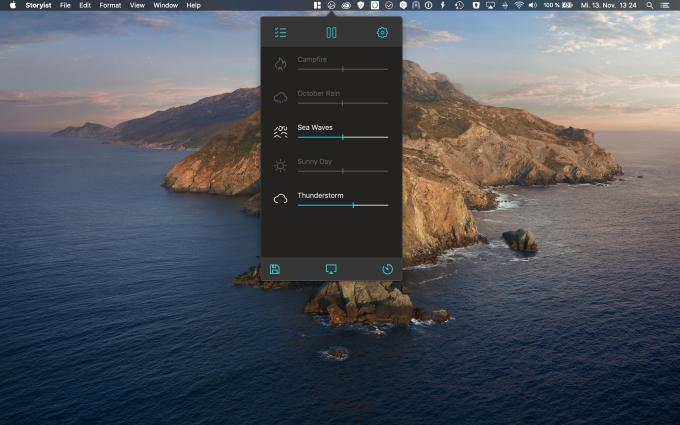Open the AirPlay display menu bar icon
The image size is (680, 425).
(x=490, y=5)
